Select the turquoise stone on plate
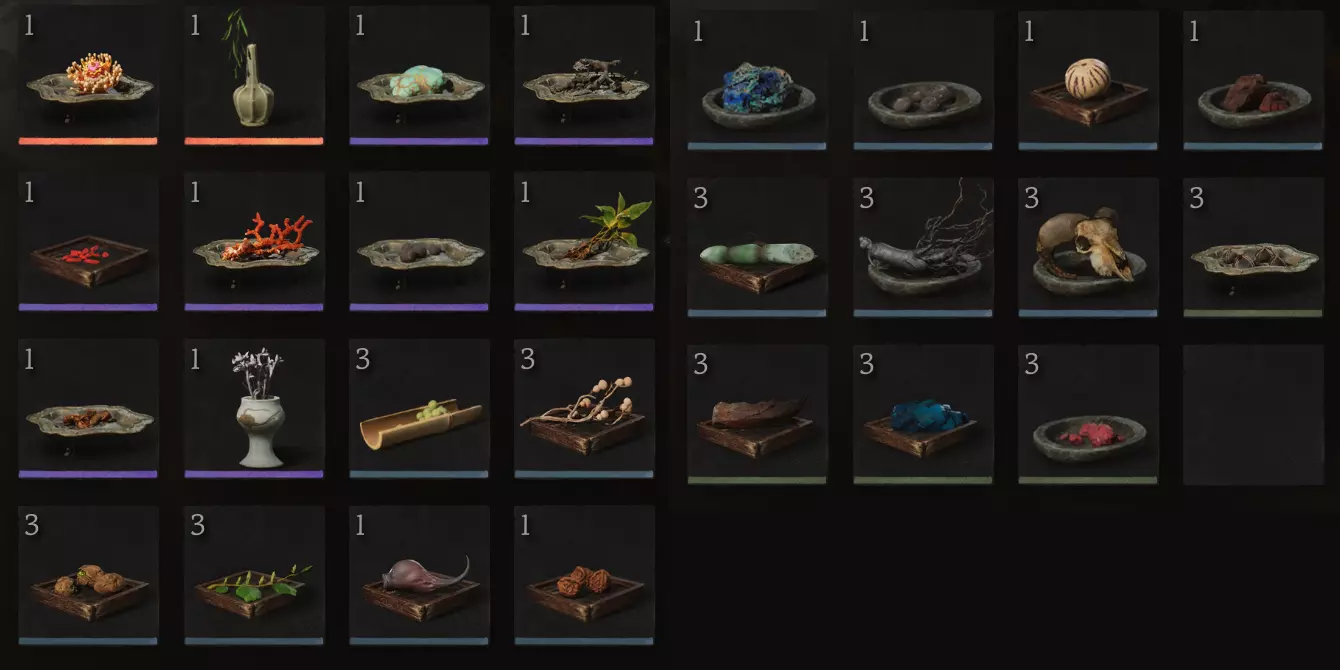This screenshot has width=1340, height=670. coord(419,76)
